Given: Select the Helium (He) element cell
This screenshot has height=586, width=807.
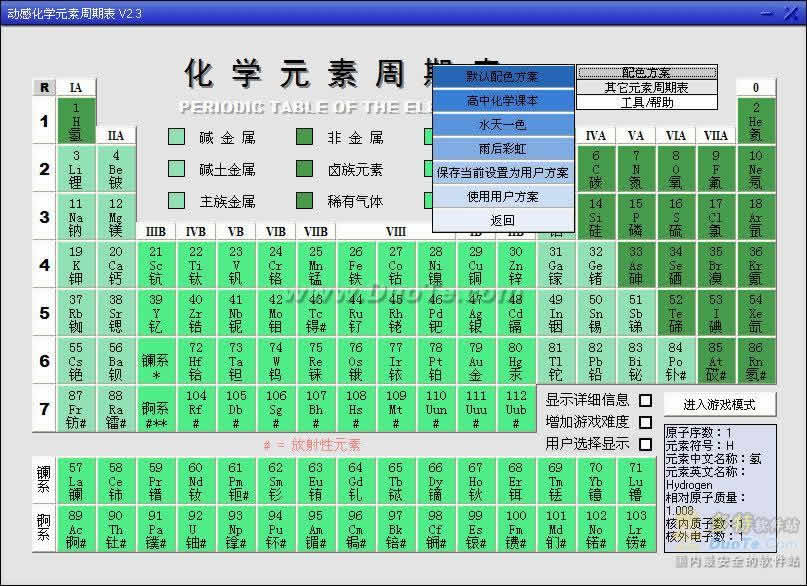Looking at the screenshot, I should (756, 121).
